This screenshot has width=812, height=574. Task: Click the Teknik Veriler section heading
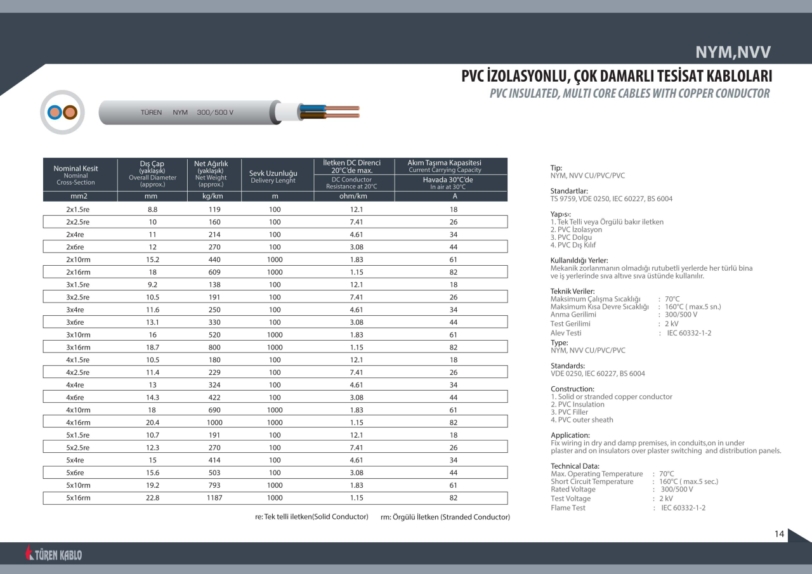point(574,290)
